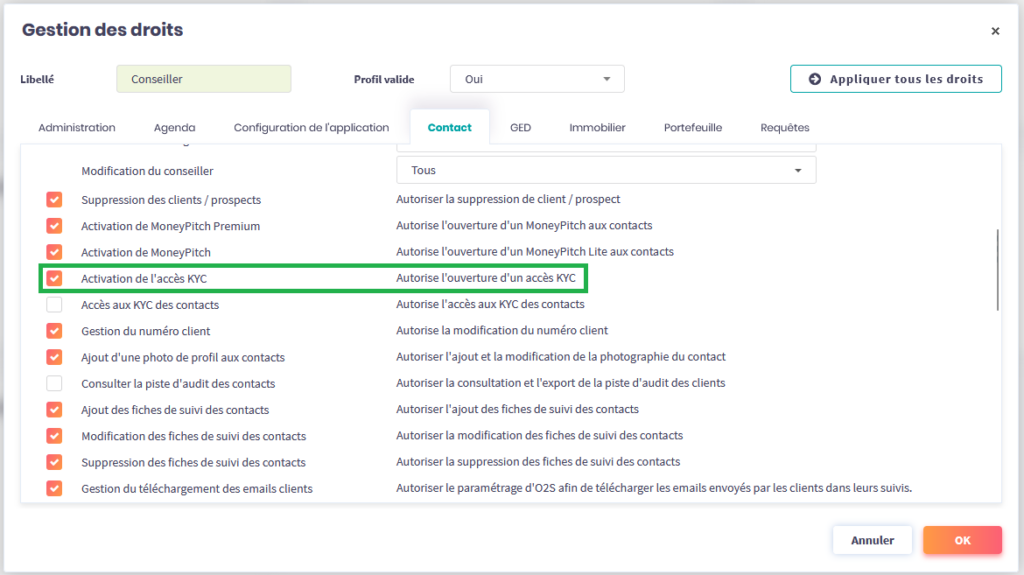This screenshot has width=1024, height=575.
Task: Check Consulter la piste d'audit des contacts
Action: pyautogui.click(x=54, y=383)
